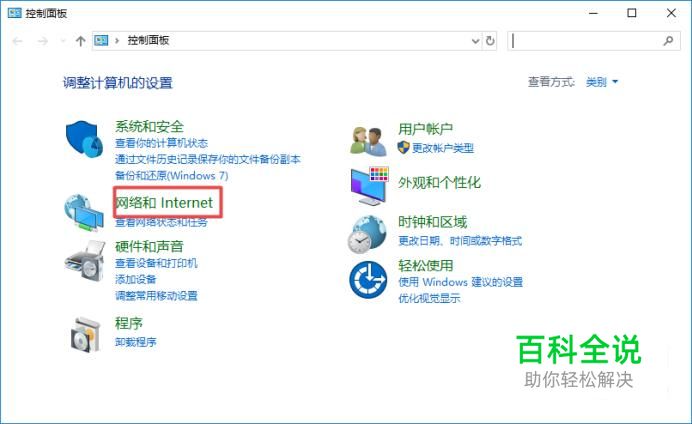Open the Ease of Access blue icon
This screenshot has width=692, height=424.
coord(368,280)
